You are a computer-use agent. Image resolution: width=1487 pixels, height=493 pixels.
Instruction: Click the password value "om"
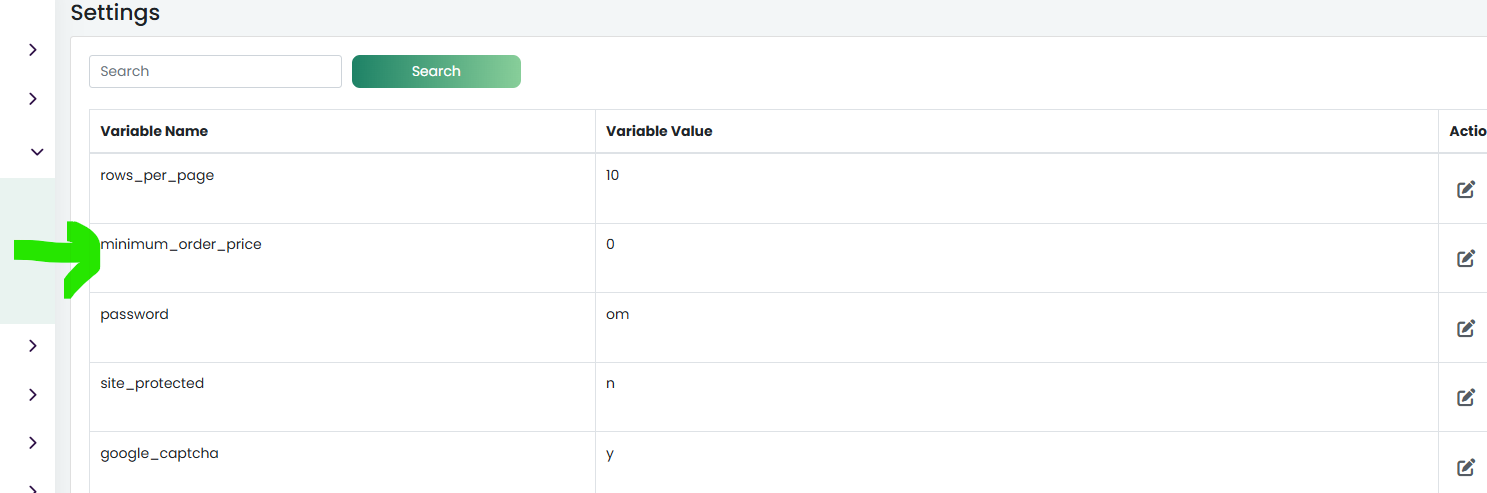617,314
